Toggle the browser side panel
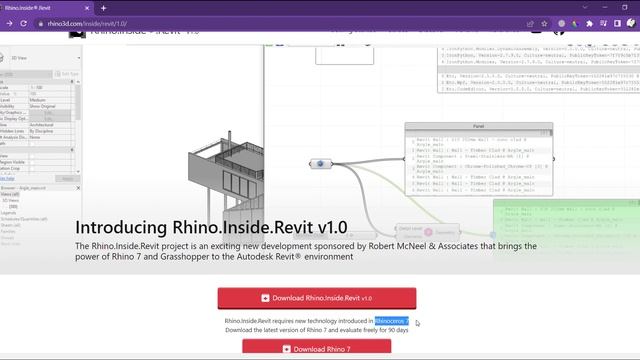Viewport: 640px width, 360px height. tap(617, 24)
